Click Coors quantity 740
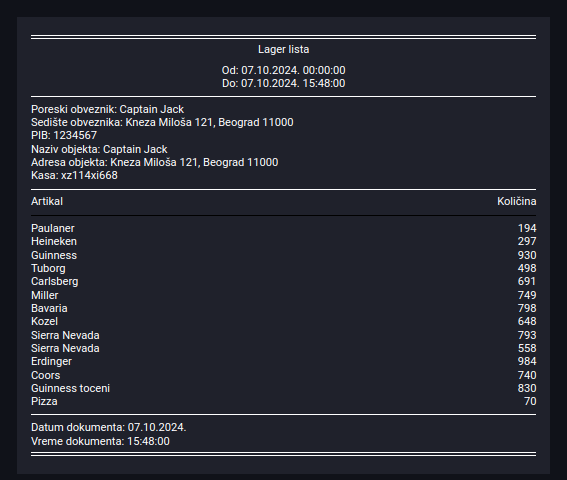Viewport: 567px width, 480px height. pos(527,375)
